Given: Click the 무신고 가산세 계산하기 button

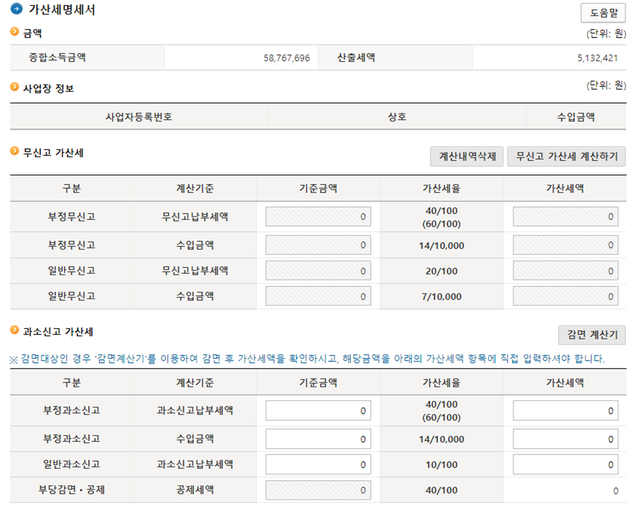Looking at the screenshot, I should [x=566, y=157].
